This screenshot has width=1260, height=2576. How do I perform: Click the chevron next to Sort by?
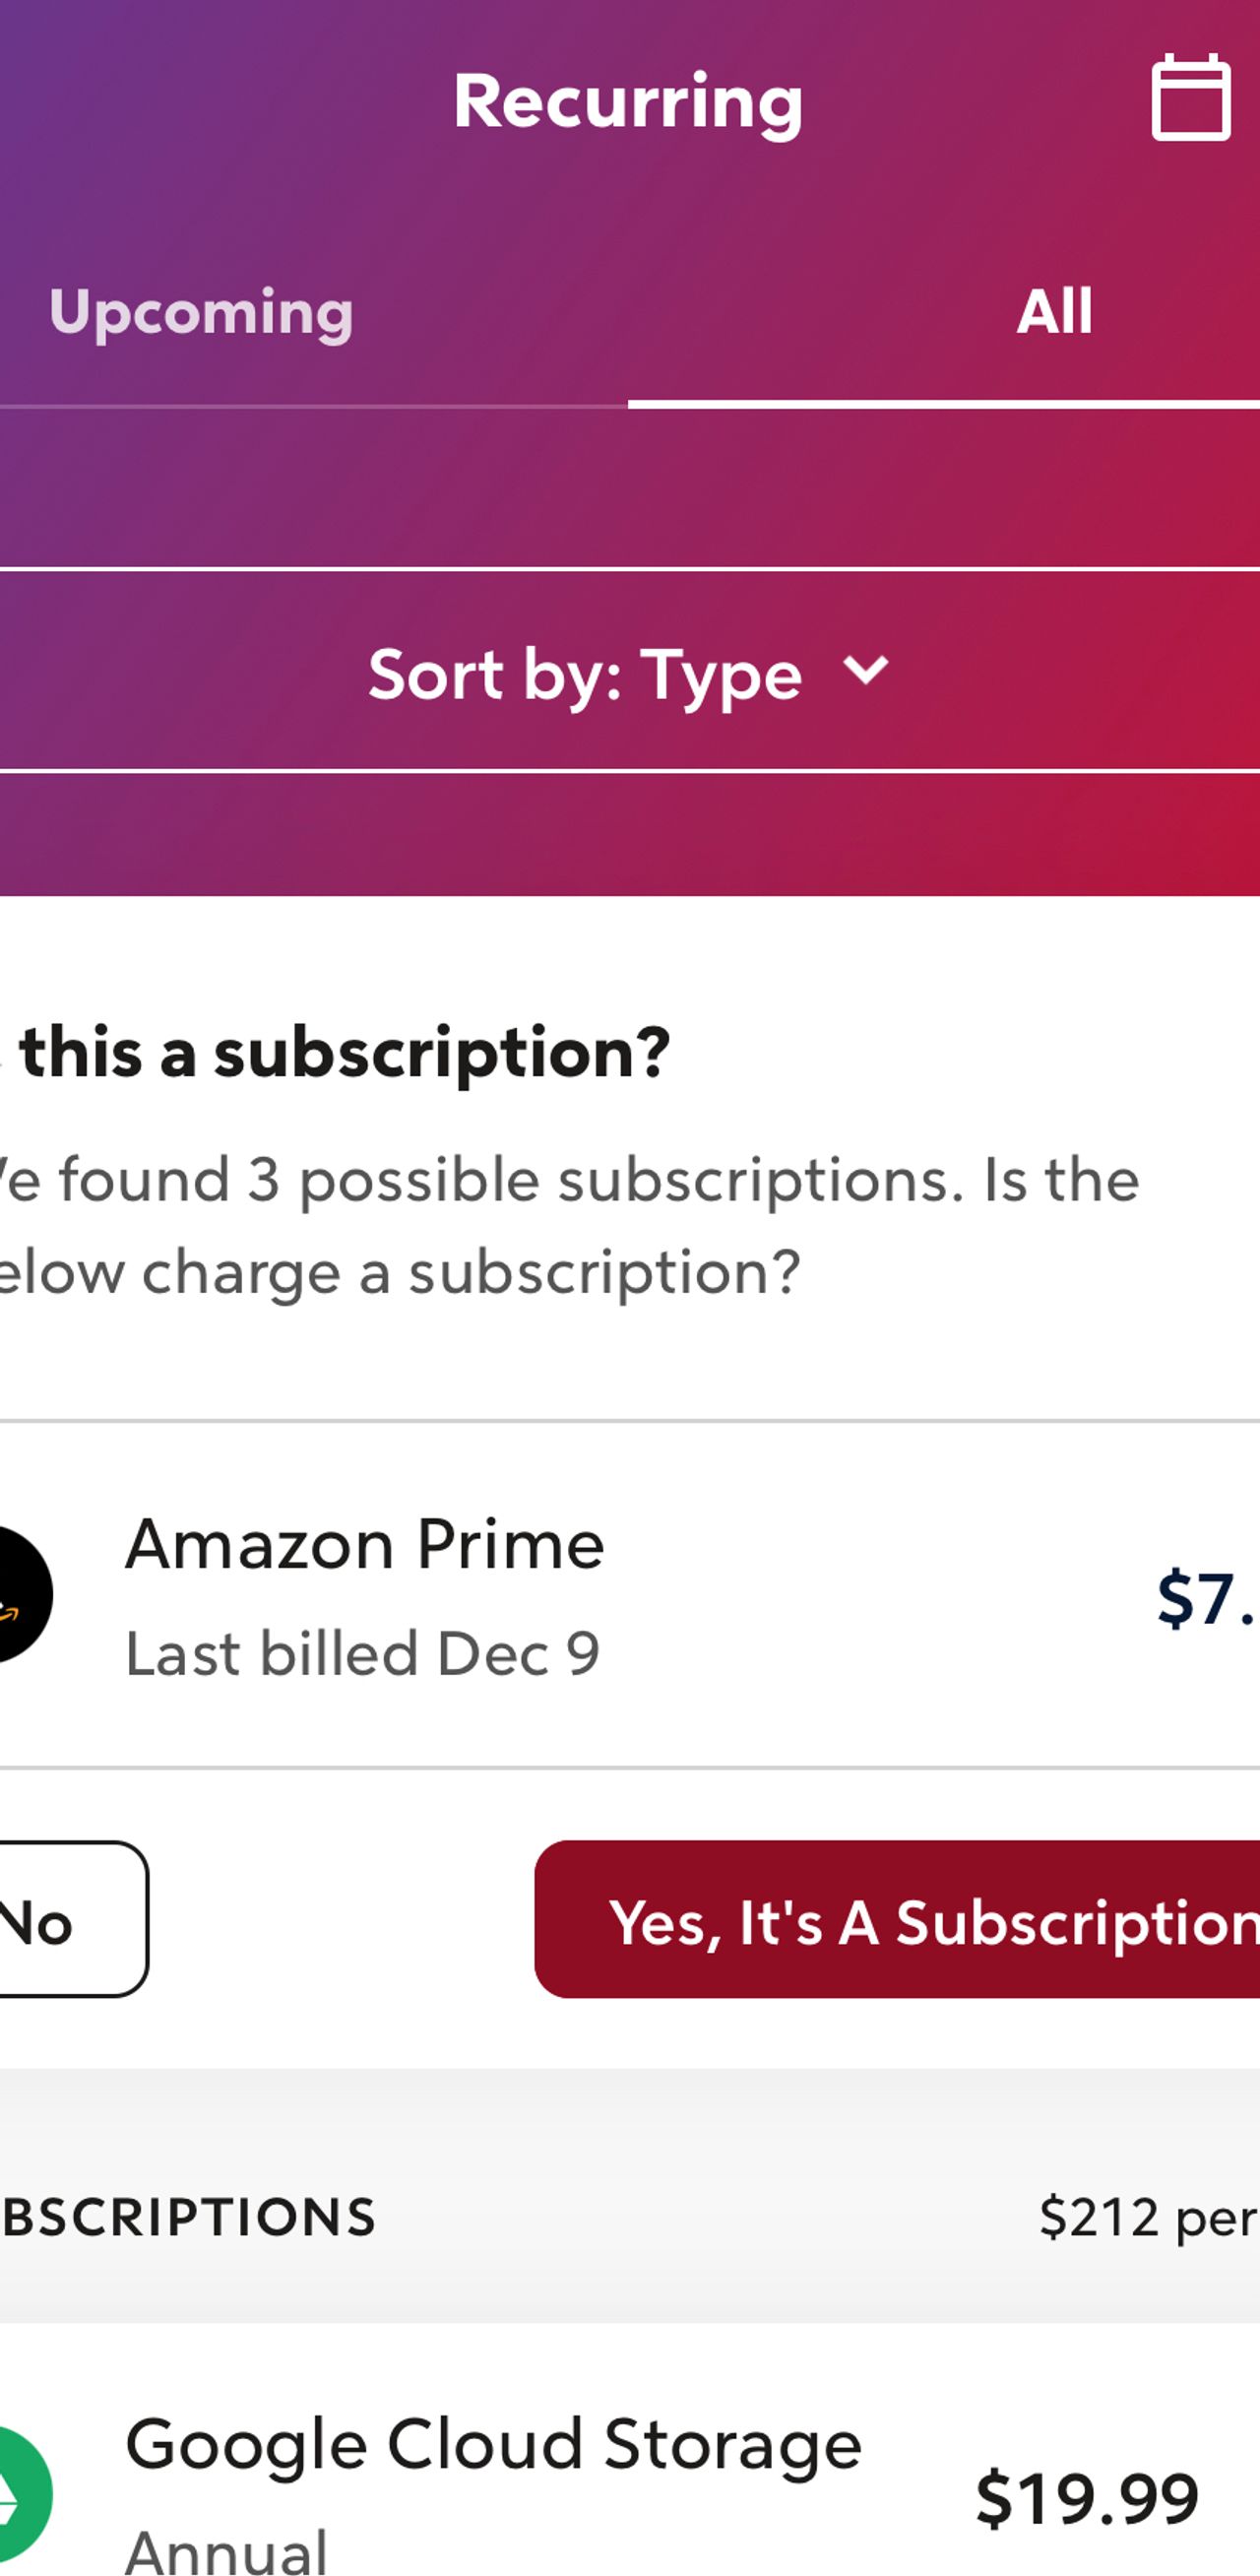(865, 669)
